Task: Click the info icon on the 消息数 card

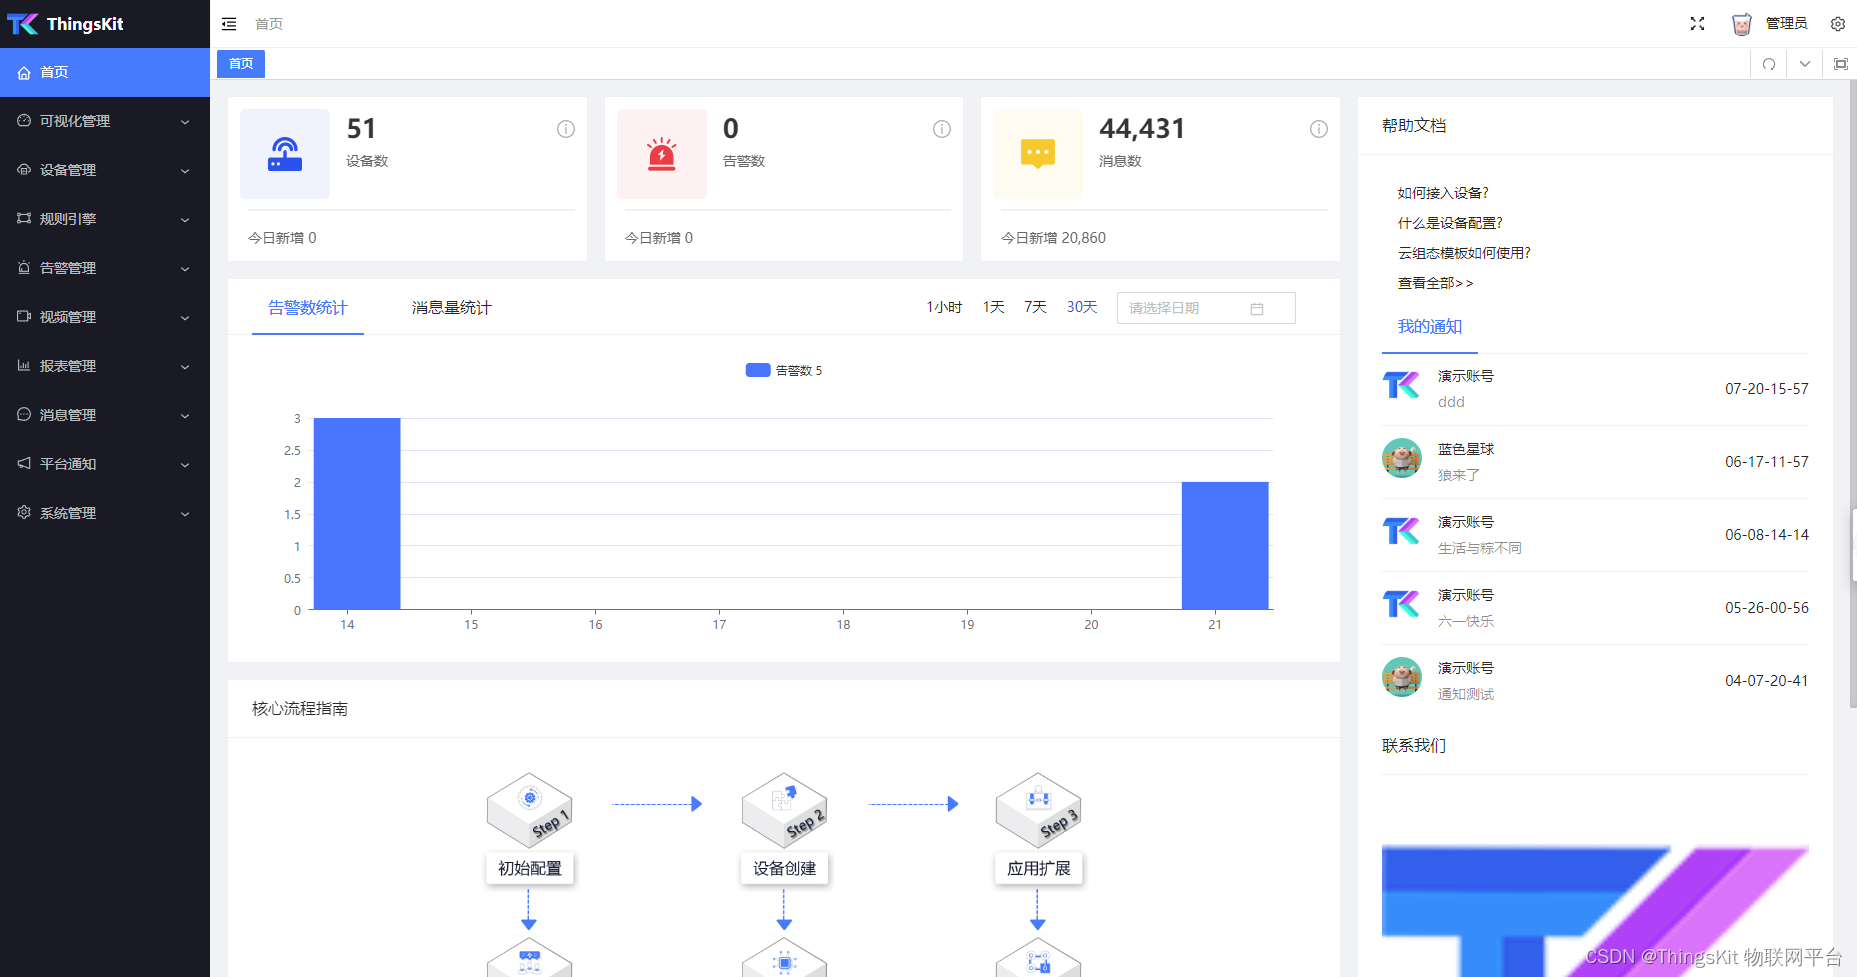Action: point(1319,129)
